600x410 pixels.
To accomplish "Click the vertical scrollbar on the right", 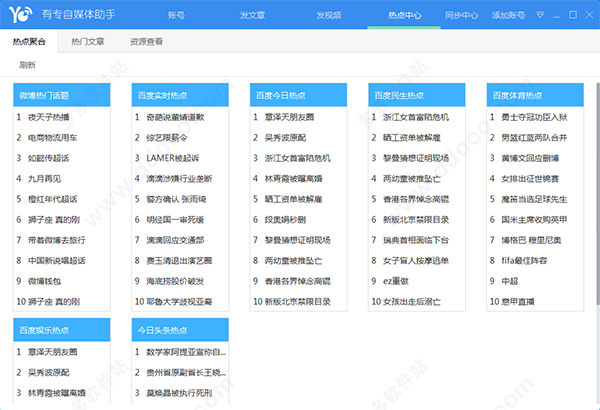I will (598, 193).
